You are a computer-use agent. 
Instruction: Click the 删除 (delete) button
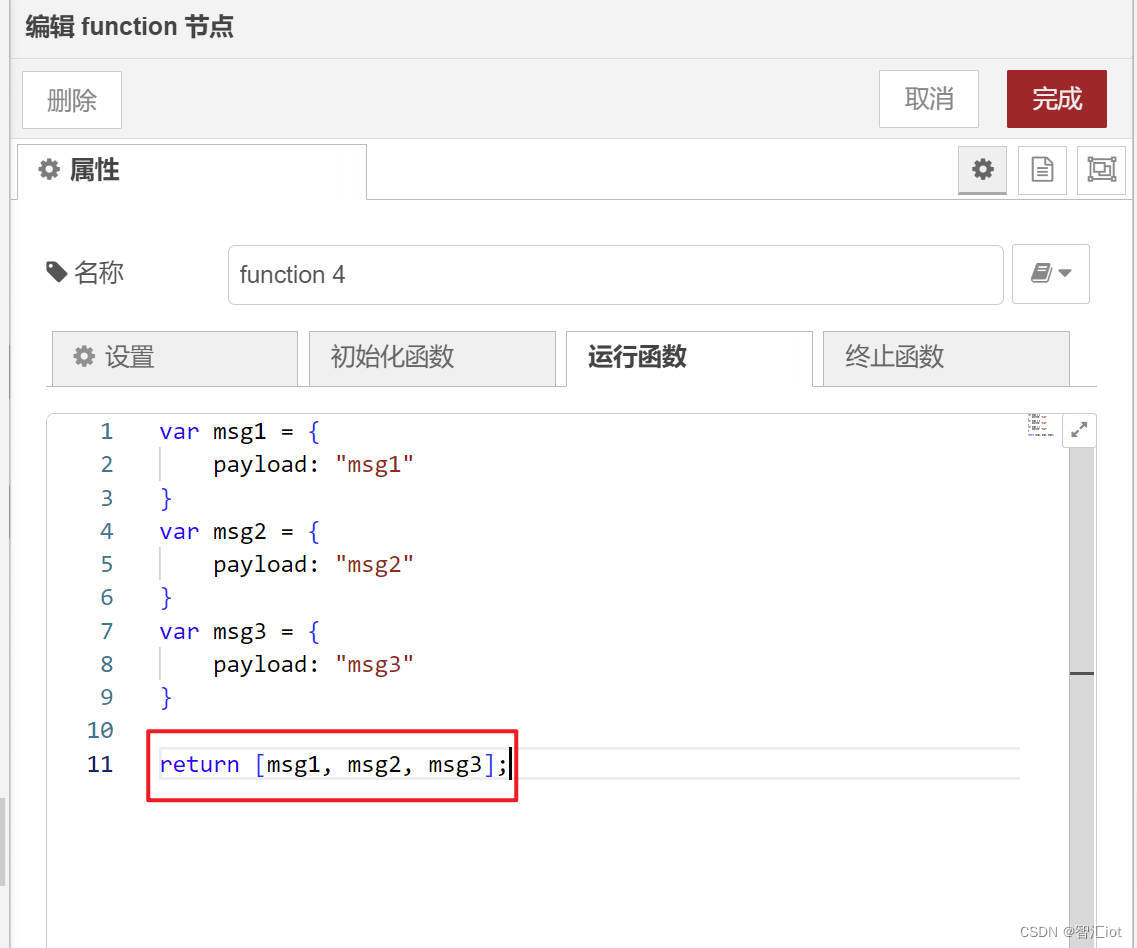coord(72,100)
